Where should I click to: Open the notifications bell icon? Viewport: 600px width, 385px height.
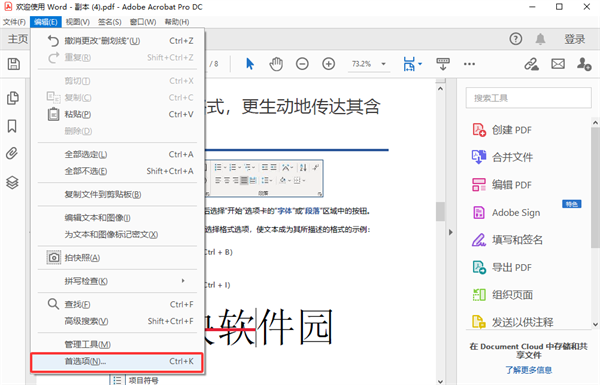pos(540,39)
